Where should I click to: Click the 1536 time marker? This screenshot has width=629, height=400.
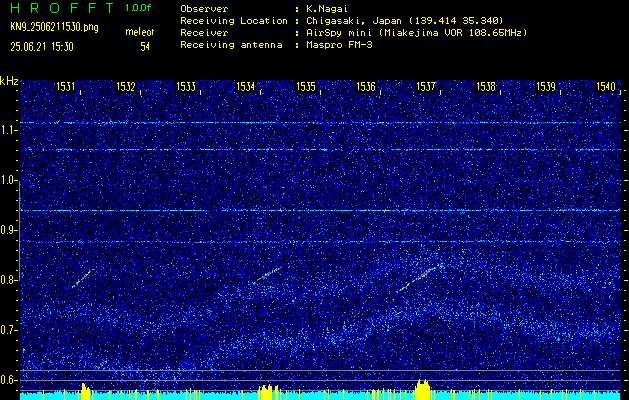click(x=366, y=87)
